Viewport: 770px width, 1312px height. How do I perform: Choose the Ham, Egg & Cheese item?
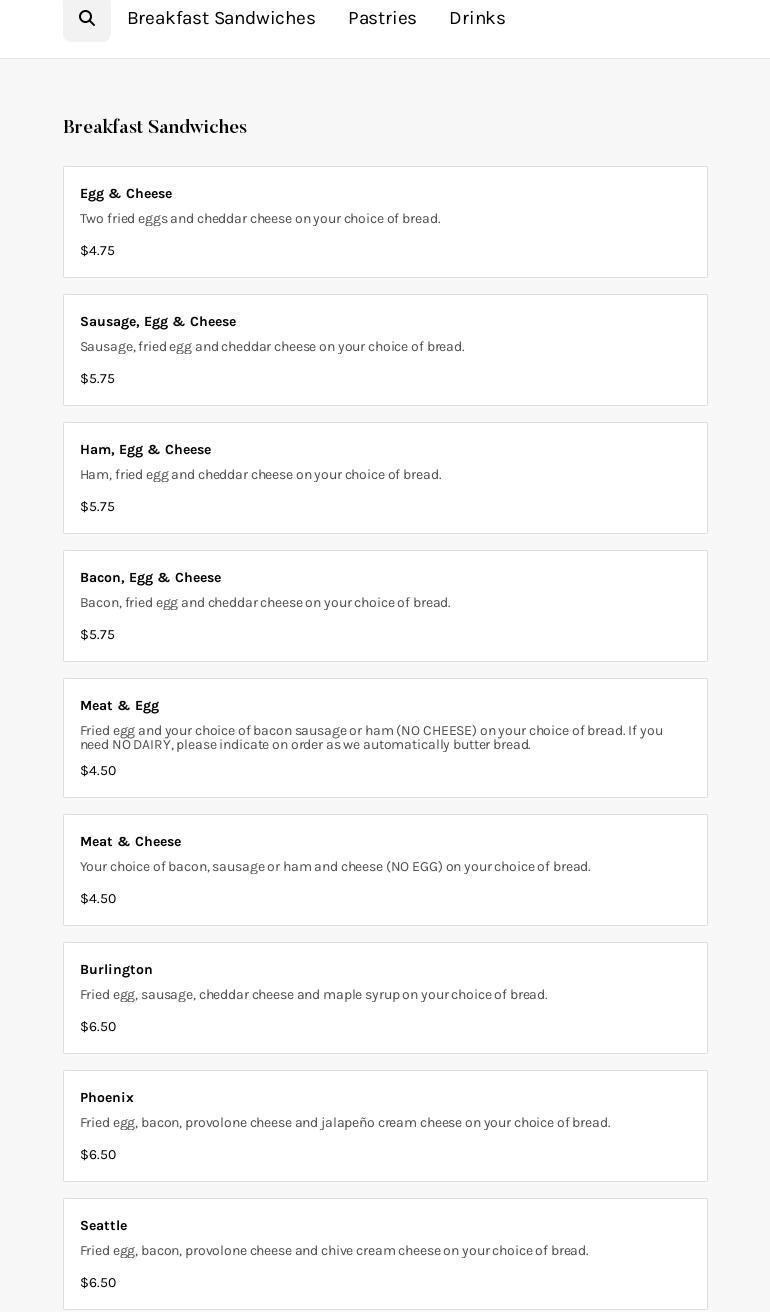pos(145,450)
